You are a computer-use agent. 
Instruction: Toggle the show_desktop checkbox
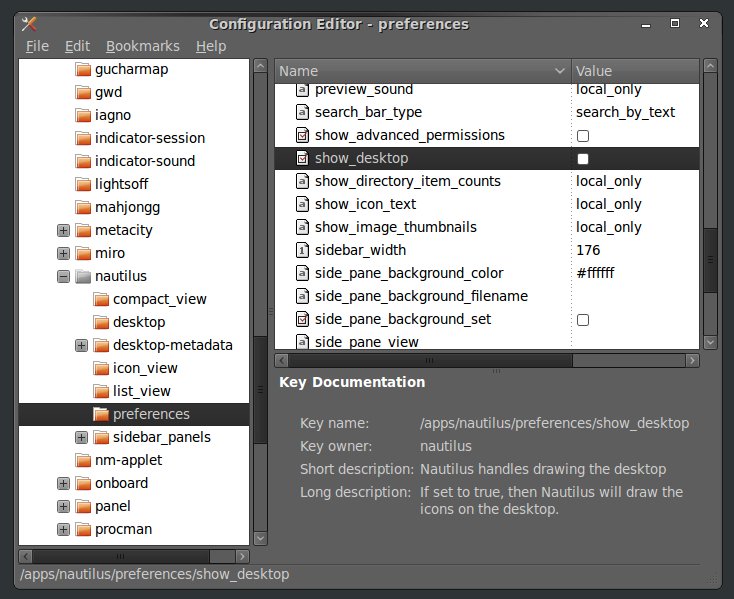(583, 159)
